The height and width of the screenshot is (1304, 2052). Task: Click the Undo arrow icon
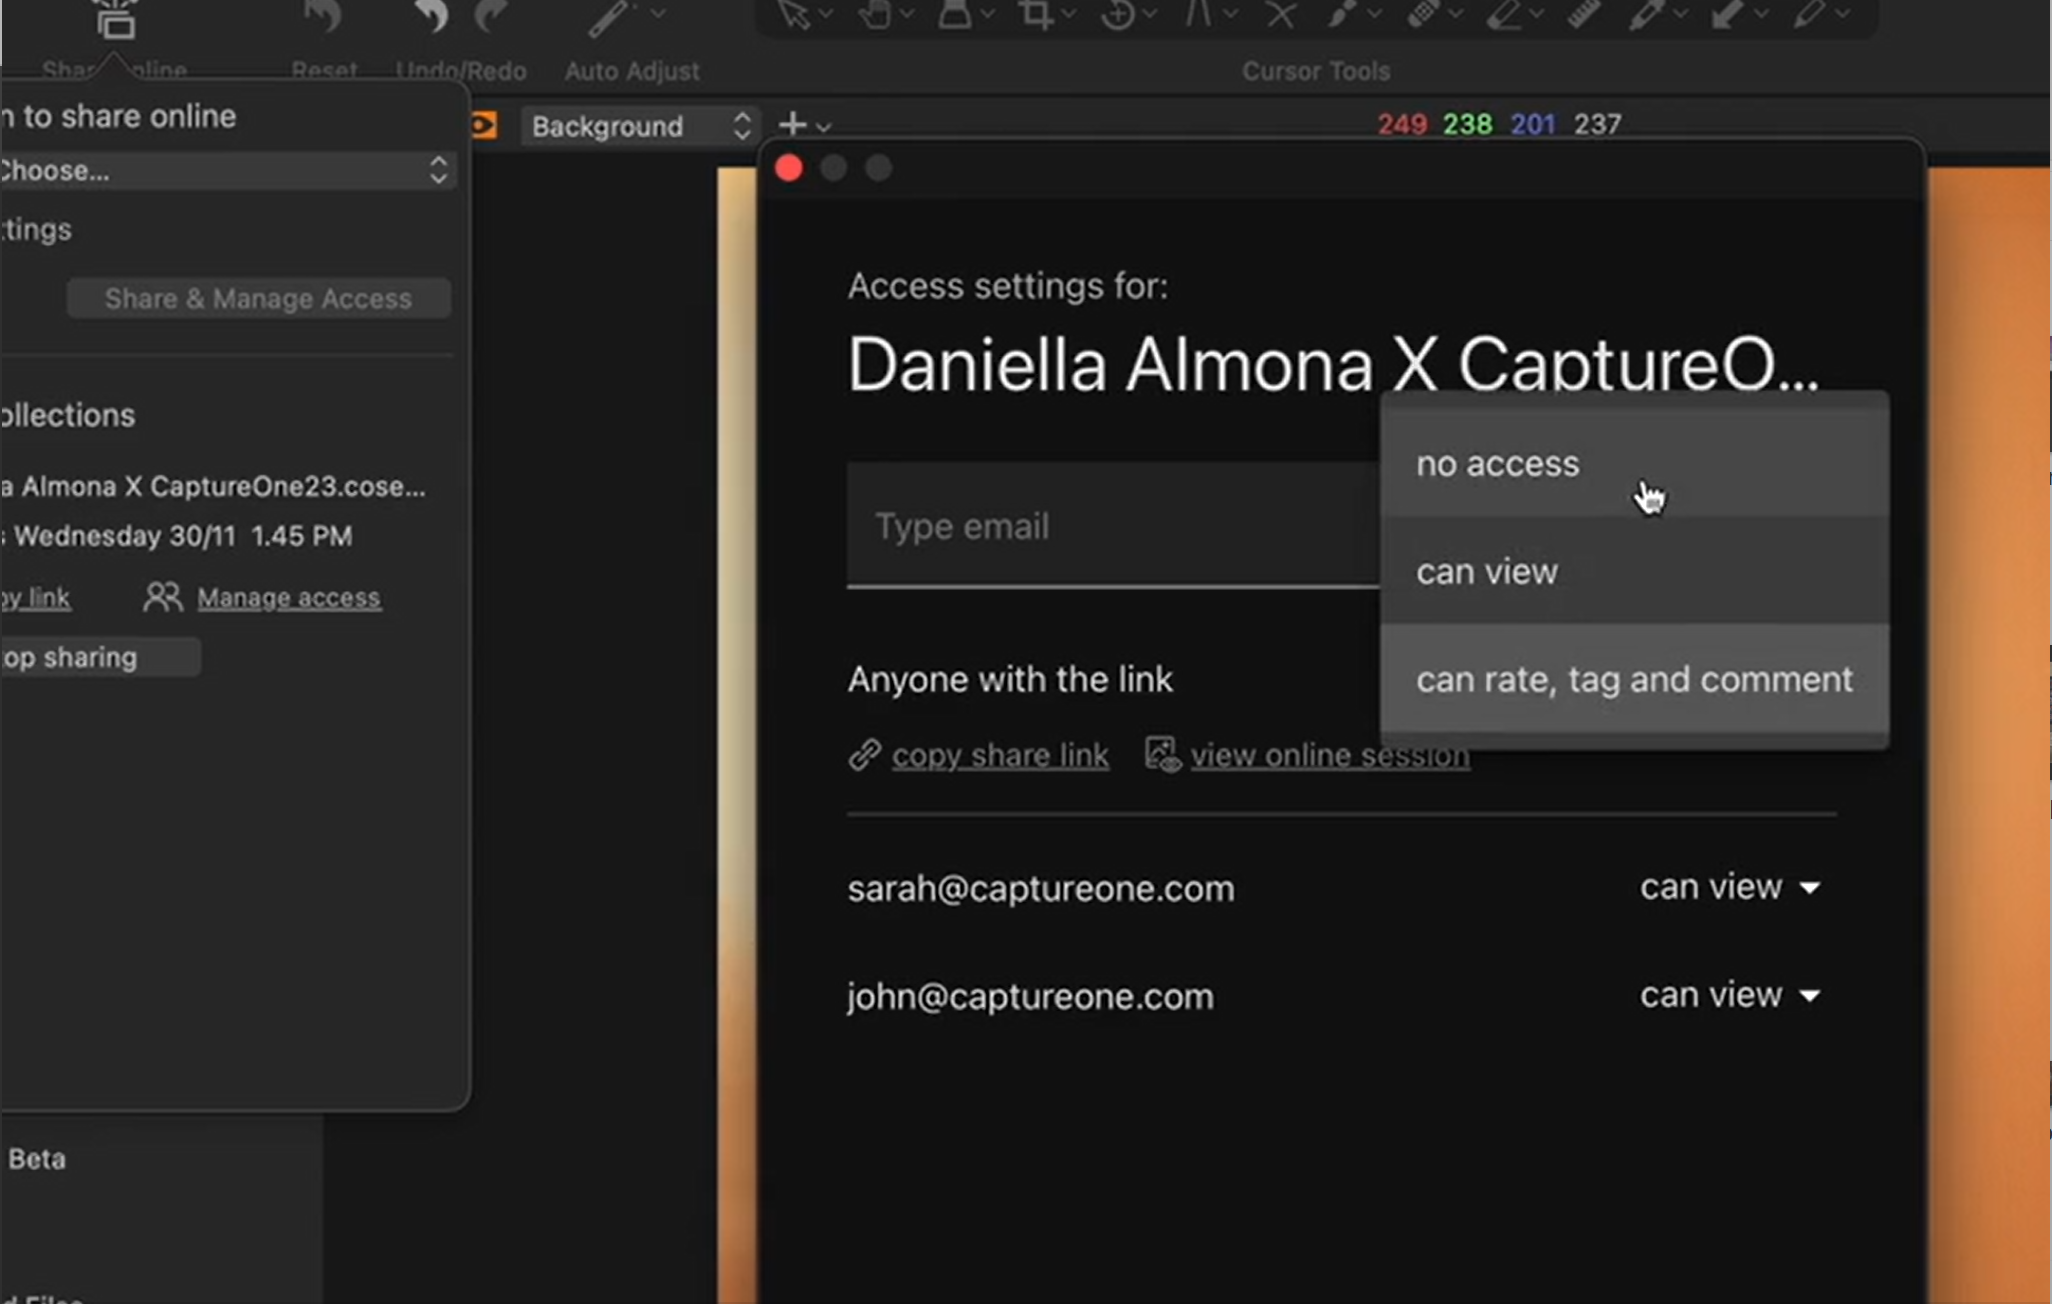click(431, 17)
